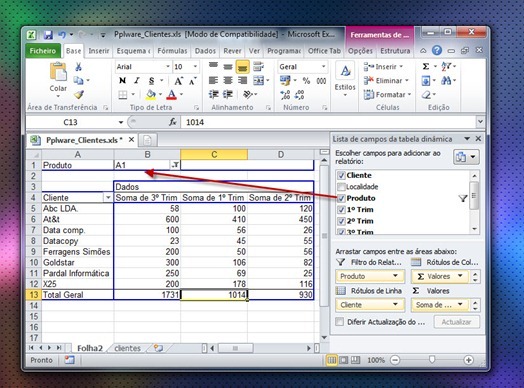
Task: Switch to the Fórmulas ribbon tab
Action: point(172,51)
